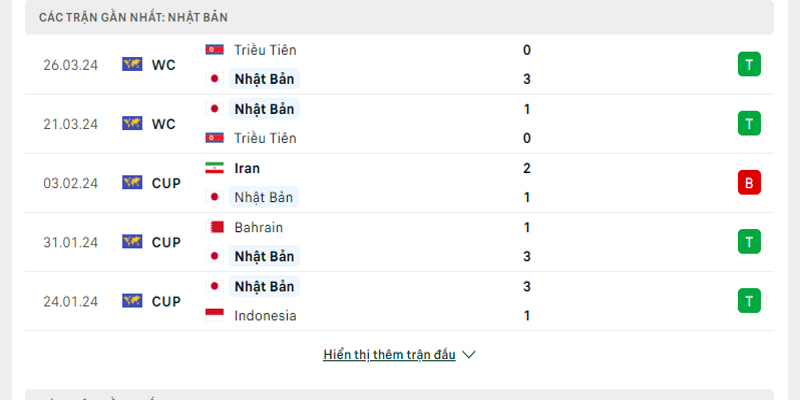
Task: Open the Bahrain team link
Action: click(x=259, y=227)
